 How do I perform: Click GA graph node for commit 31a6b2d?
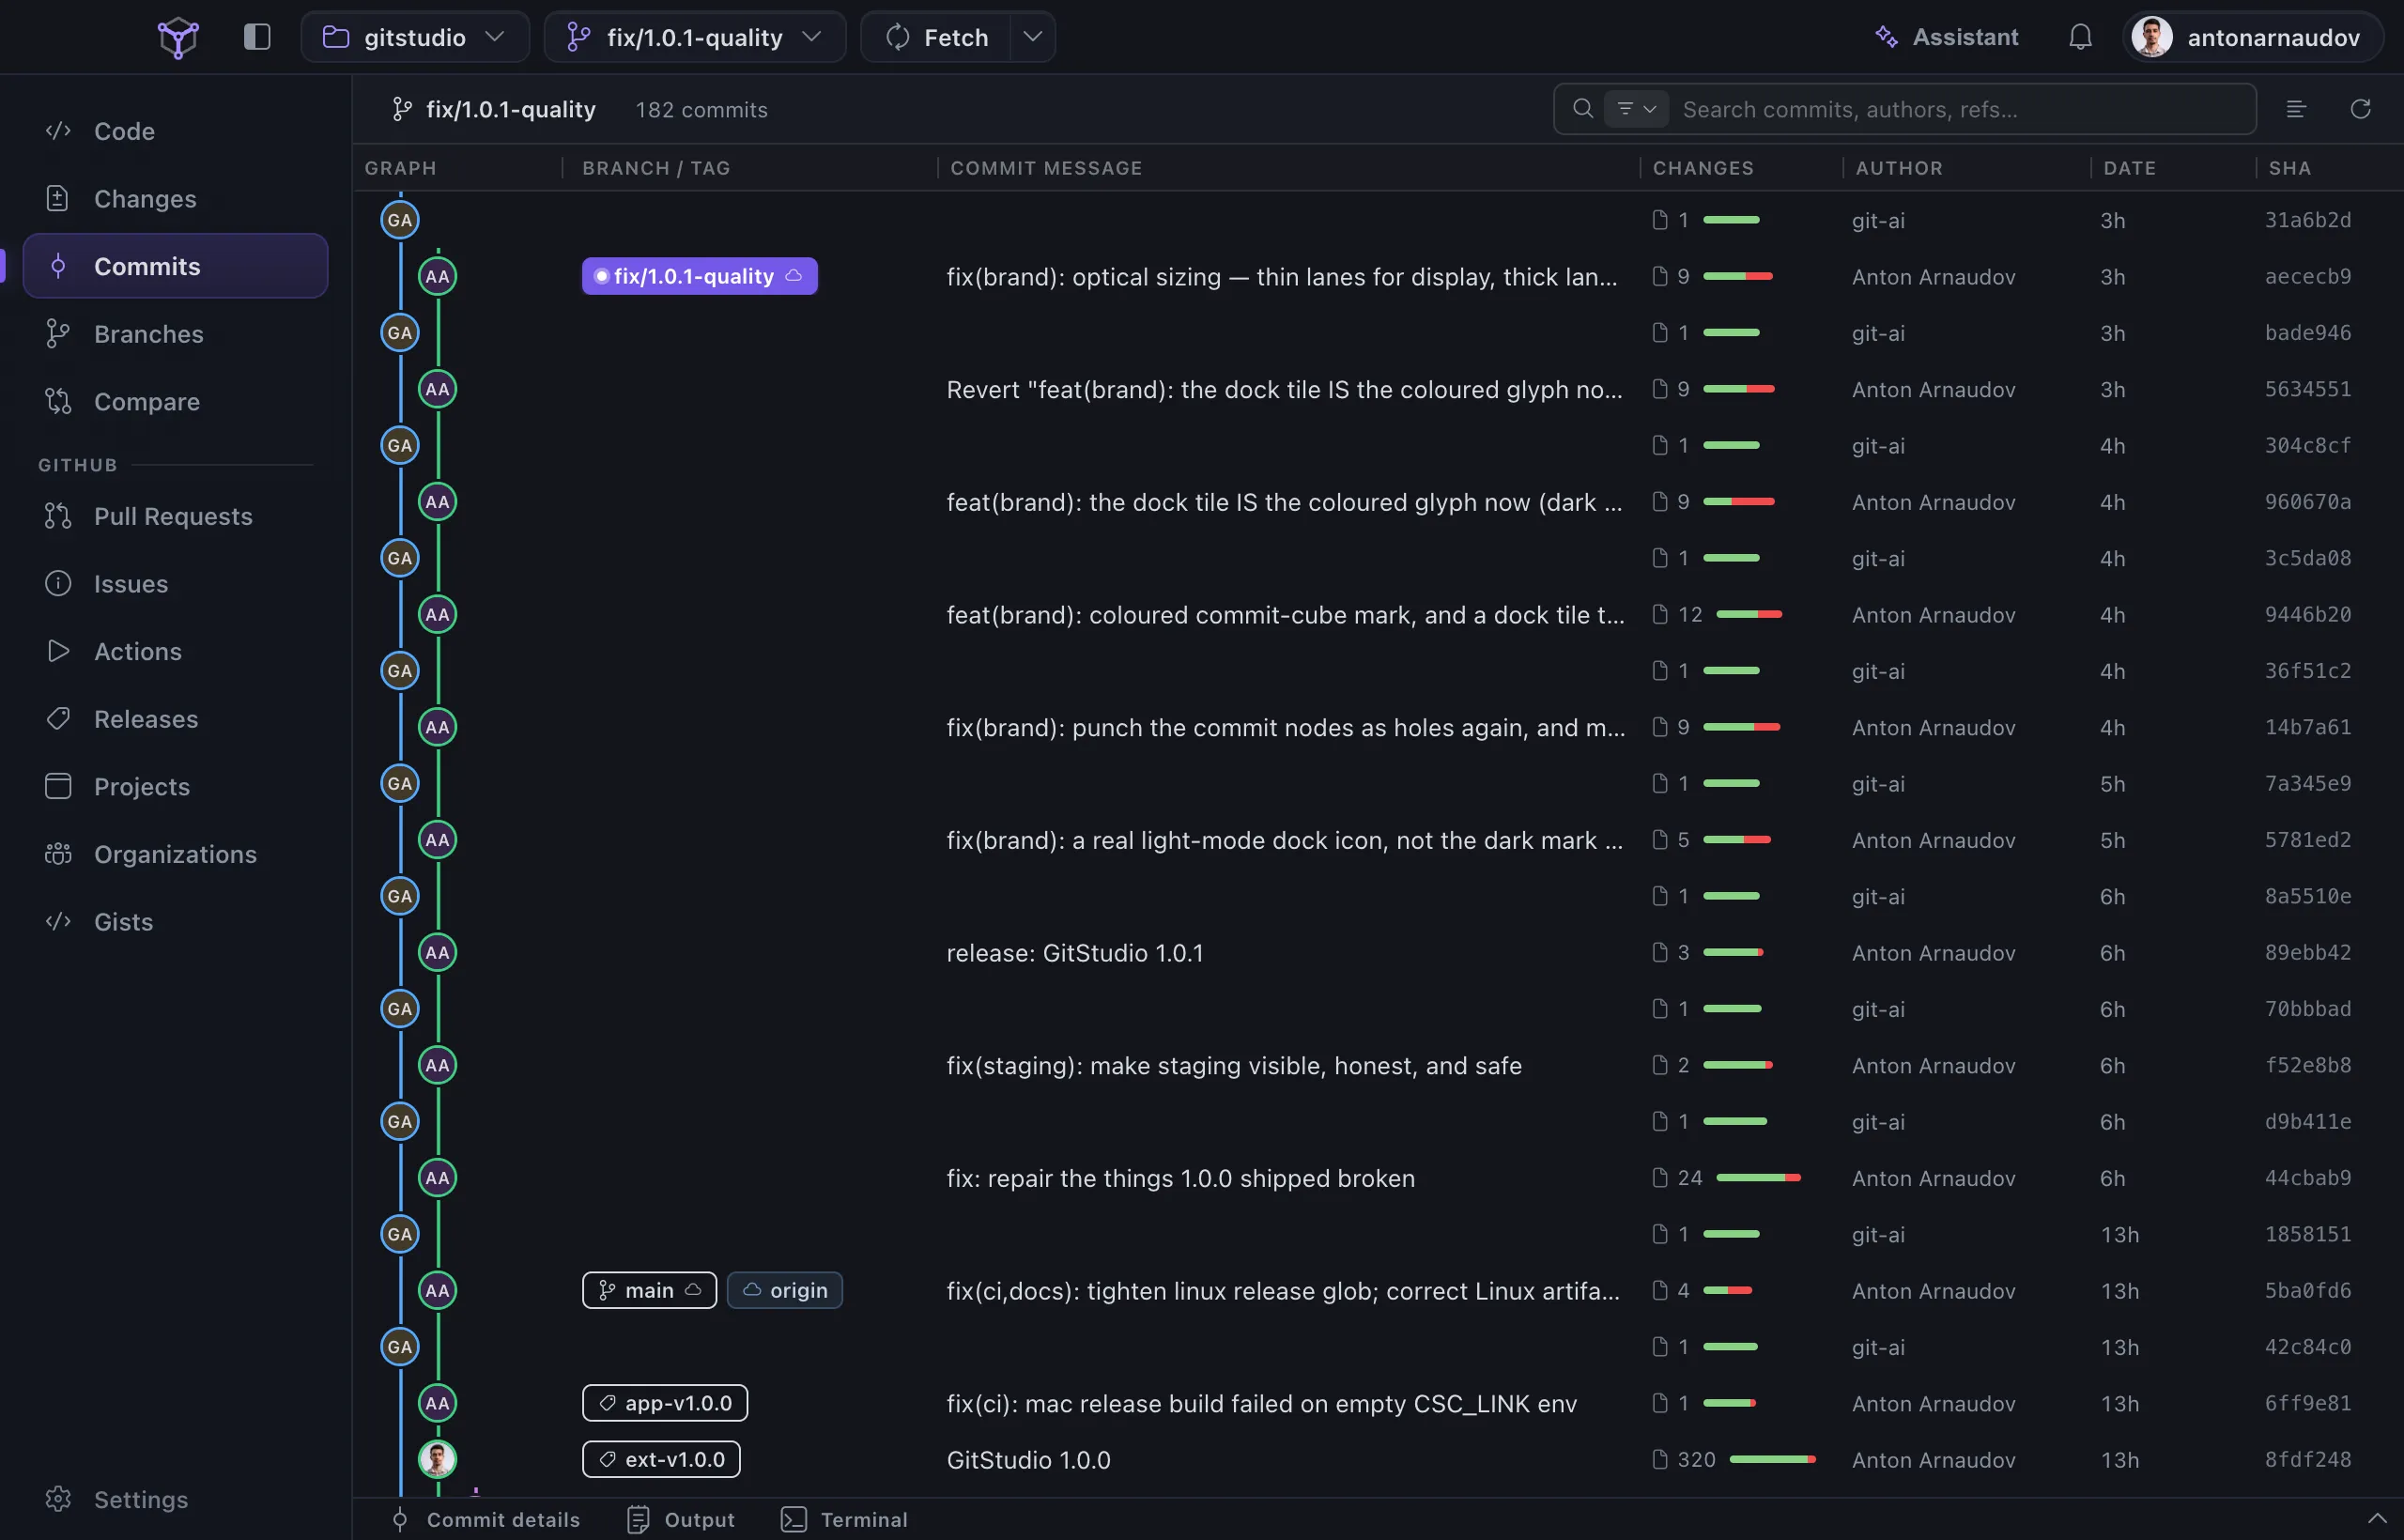pos(400,220)
